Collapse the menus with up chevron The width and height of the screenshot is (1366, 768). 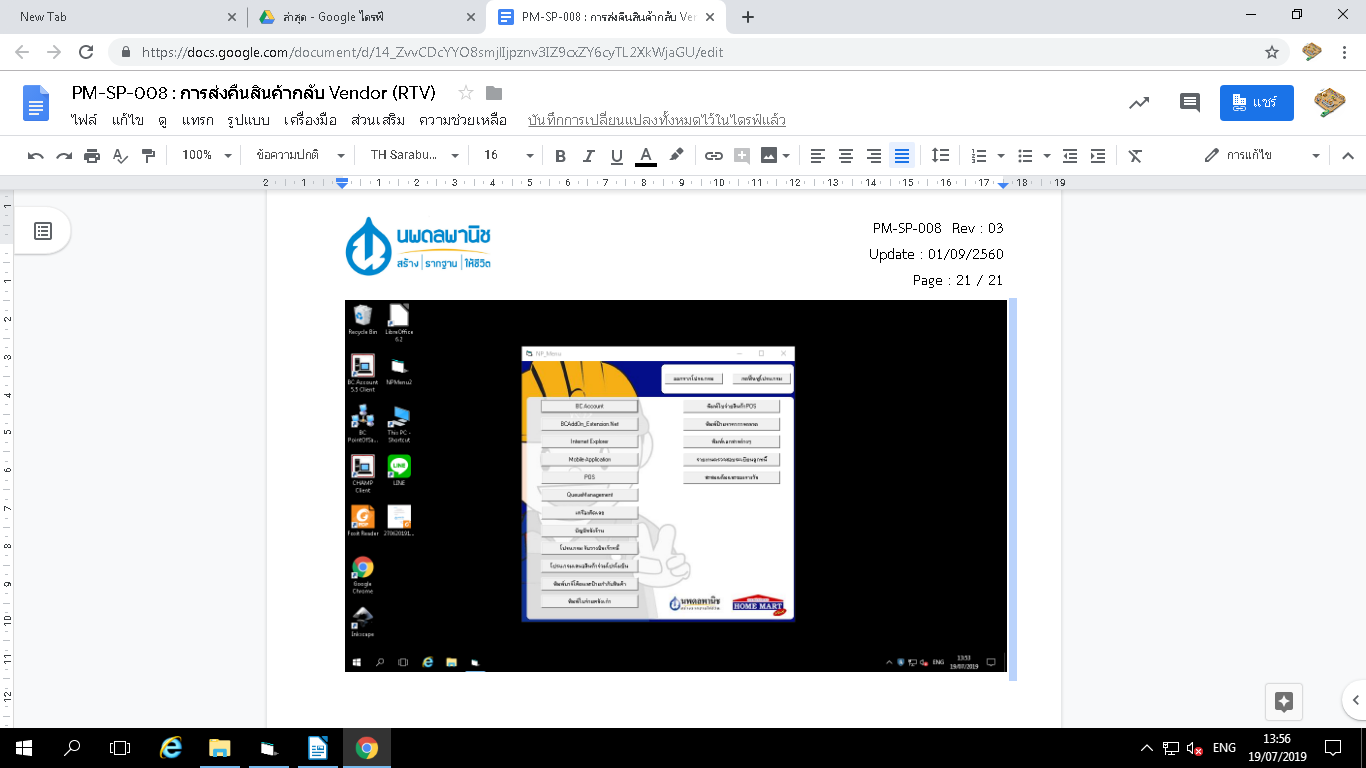1347,156
